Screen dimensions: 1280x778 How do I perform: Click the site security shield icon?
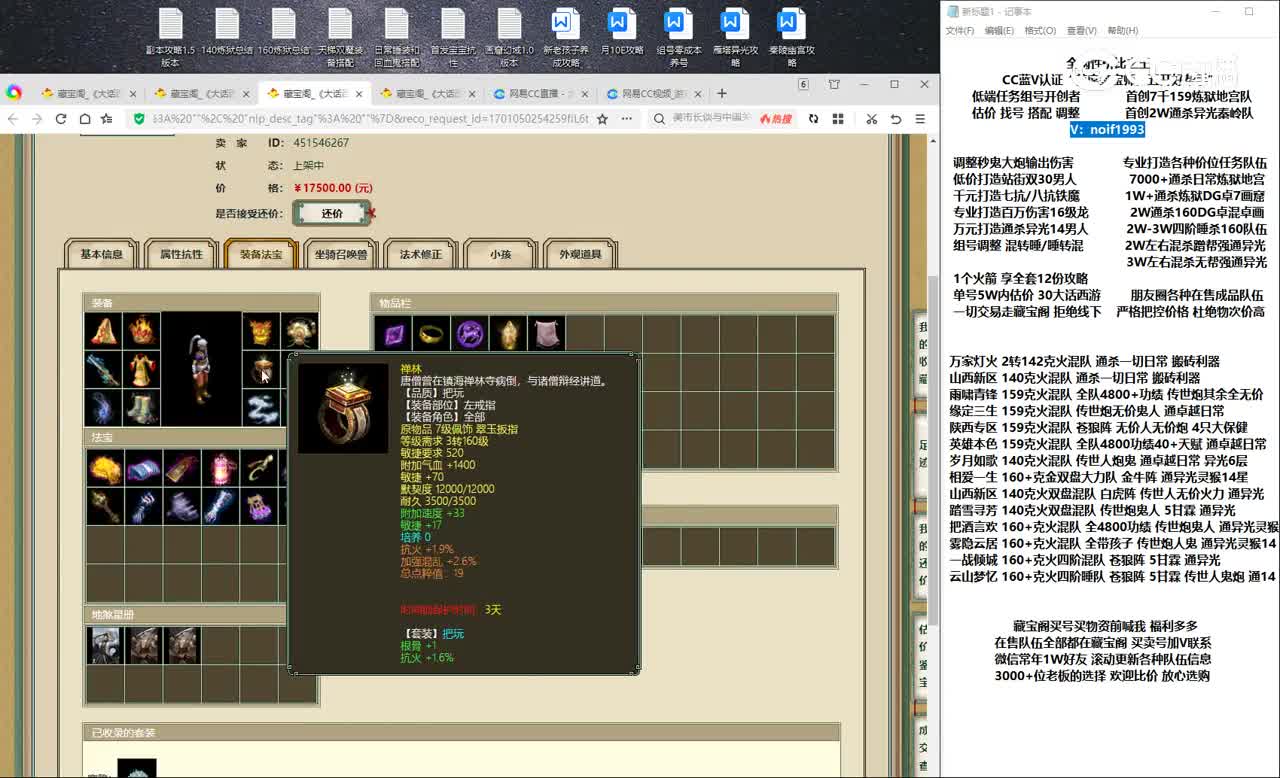tap(139, 119)
